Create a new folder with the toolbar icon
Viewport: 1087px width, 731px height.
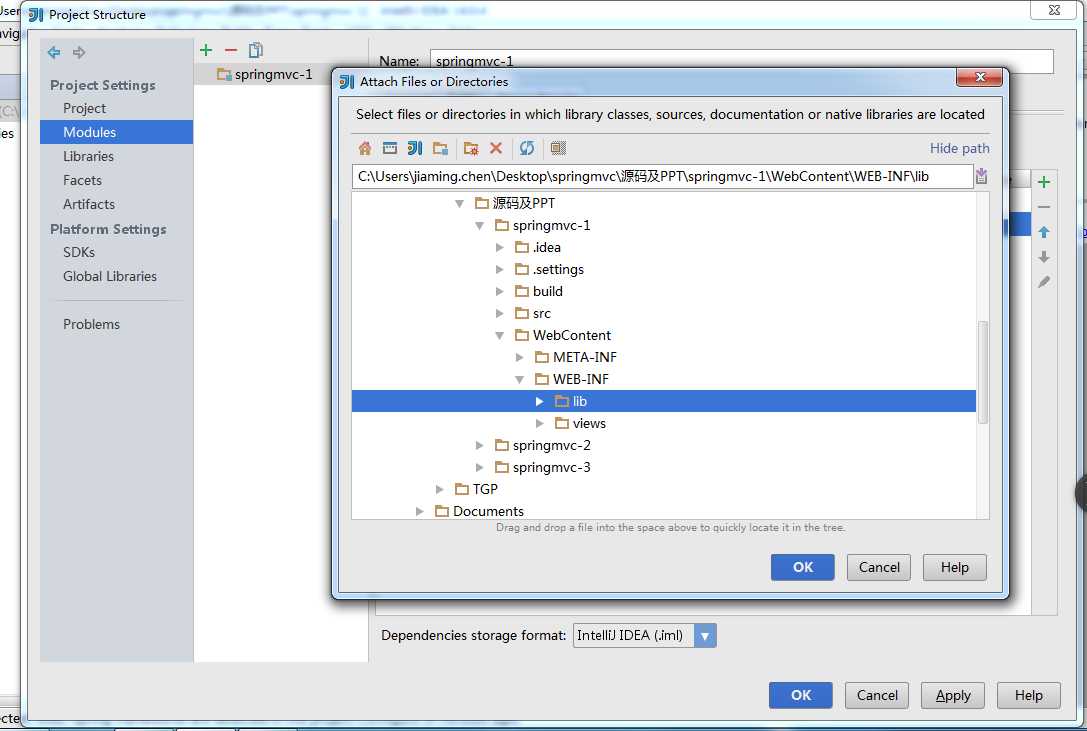(x=471, y=148)
